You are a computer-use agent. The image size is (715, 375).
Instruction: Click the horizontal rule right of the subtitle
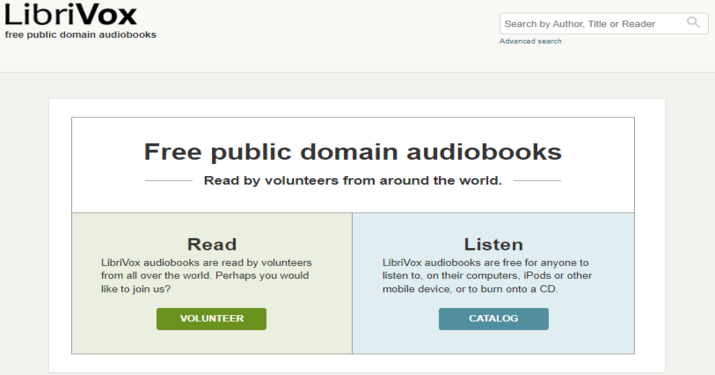(x=537, y=181)
